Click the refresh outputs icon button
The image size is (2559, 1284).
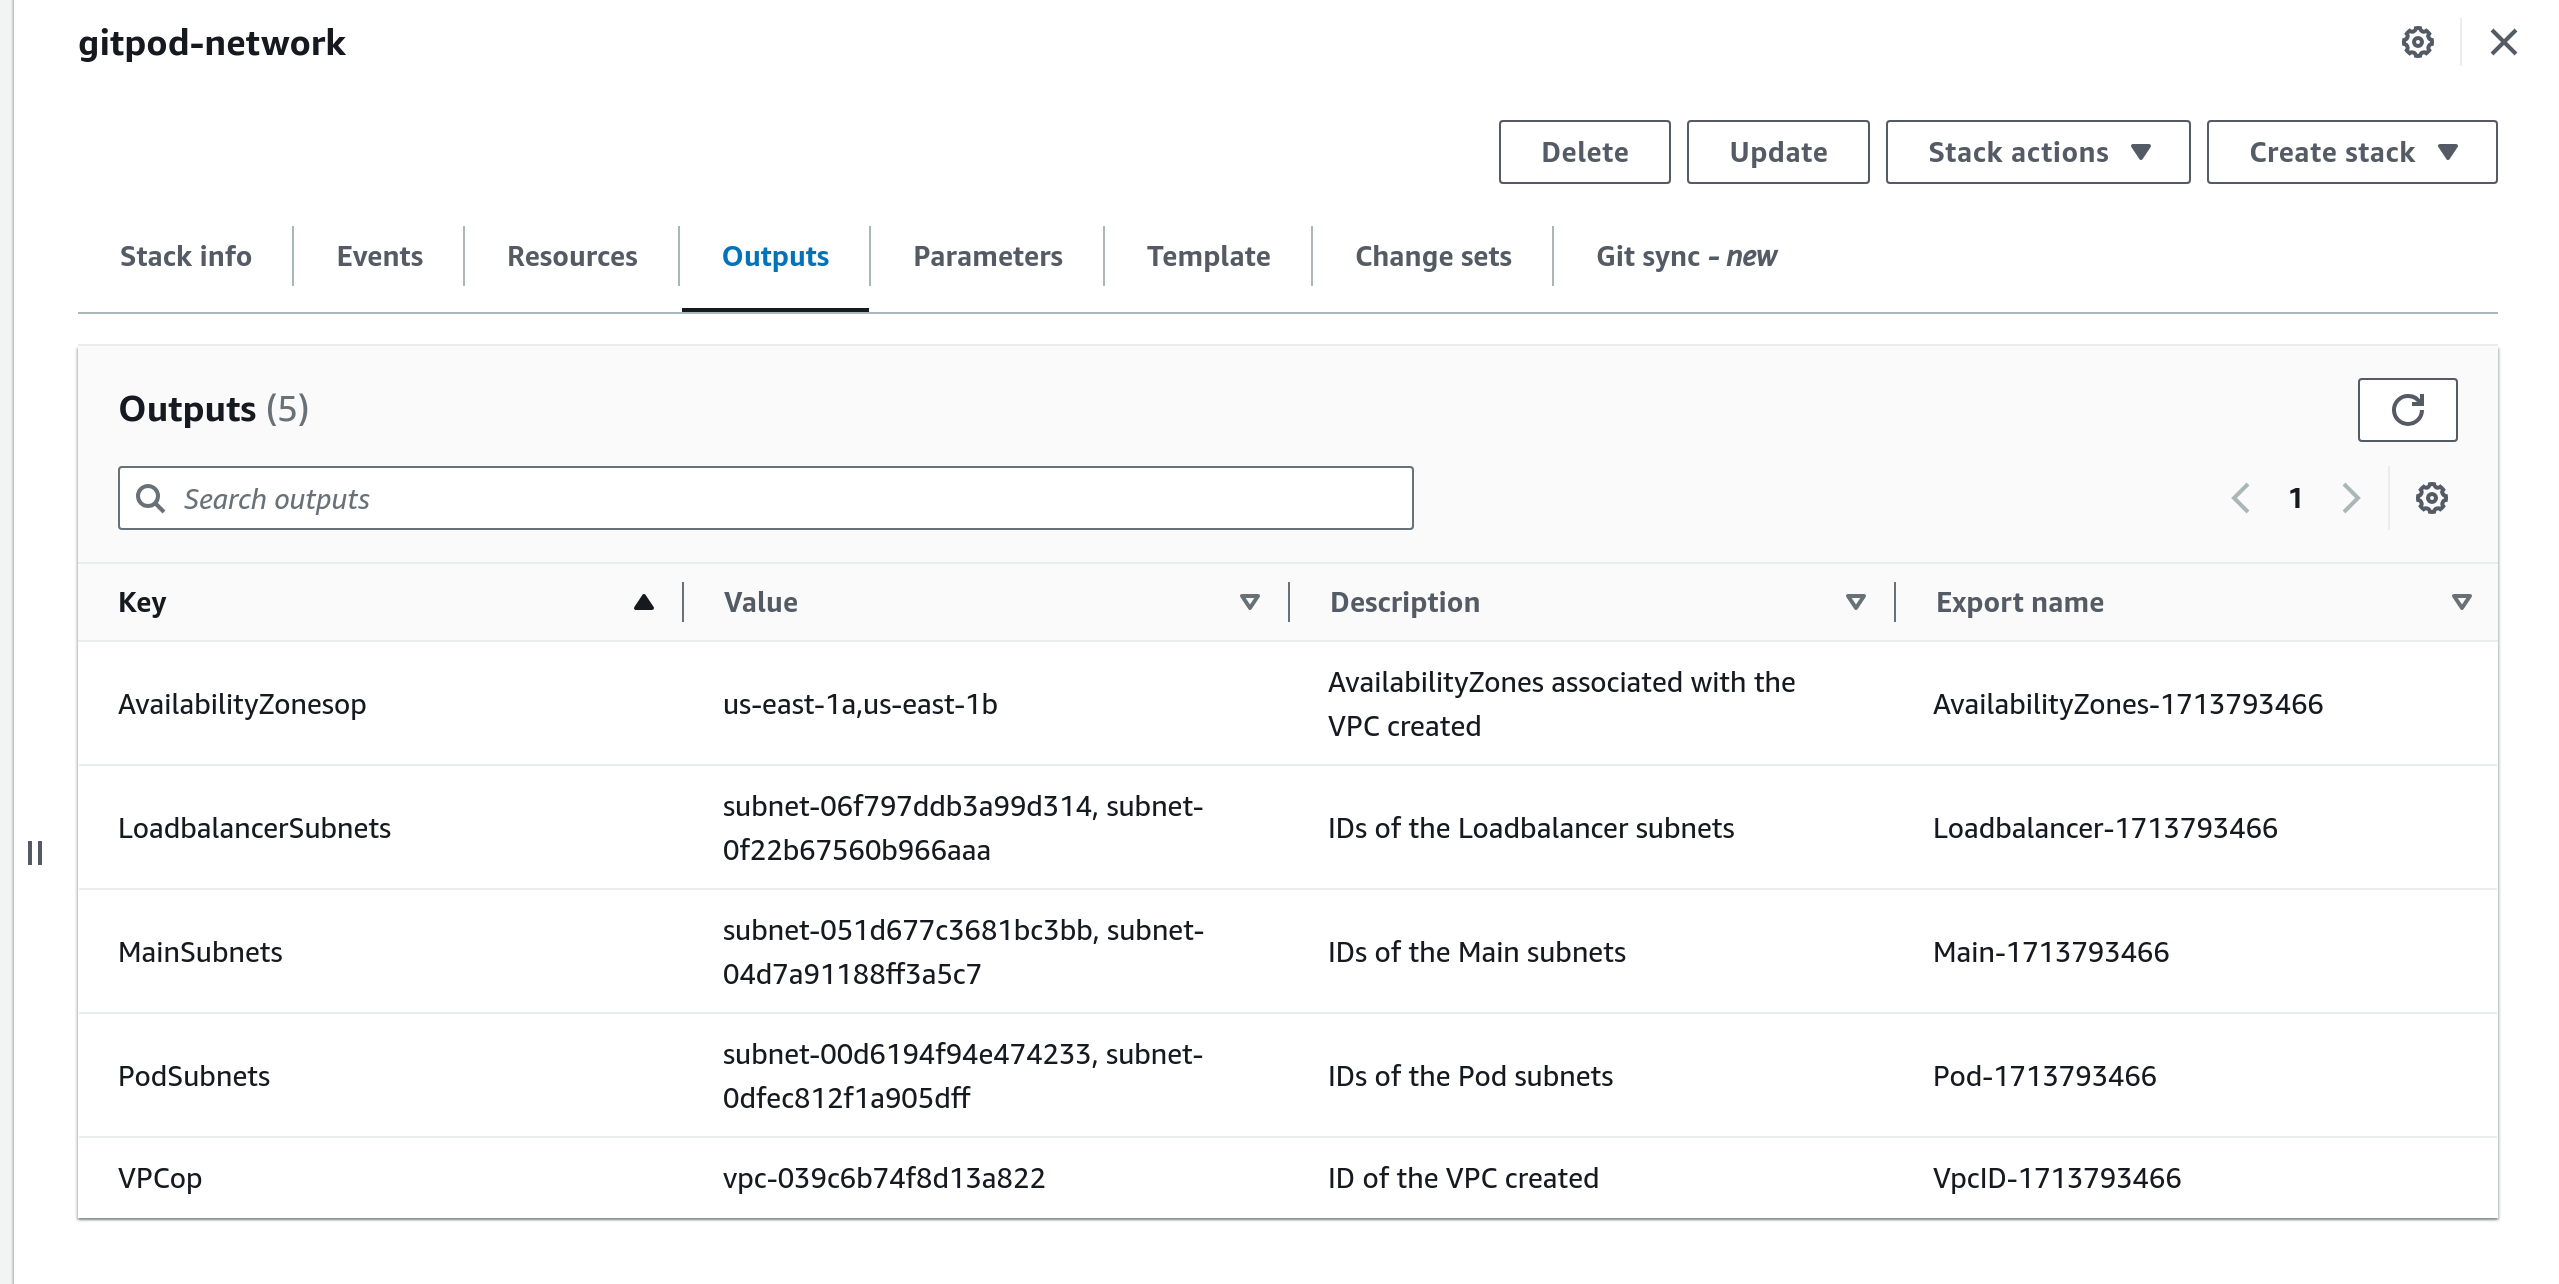[2406, 410]
